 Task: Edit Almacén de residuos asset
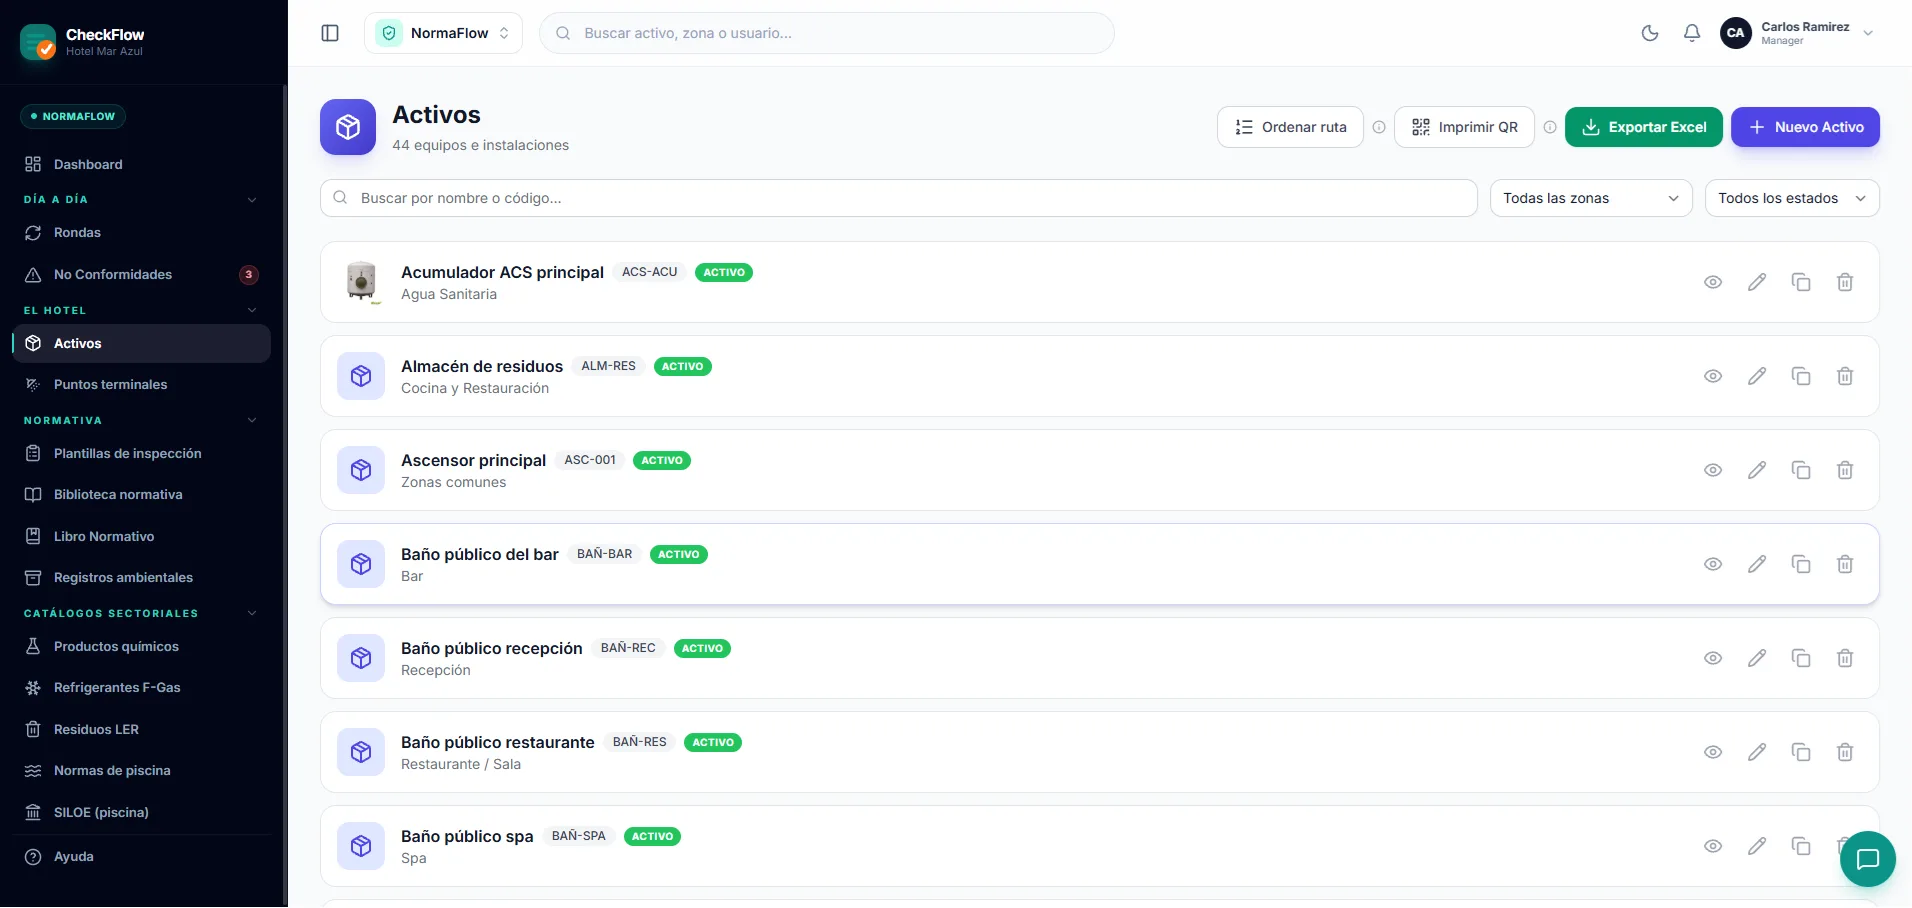pyautogui.click(x=1757, y=376)
